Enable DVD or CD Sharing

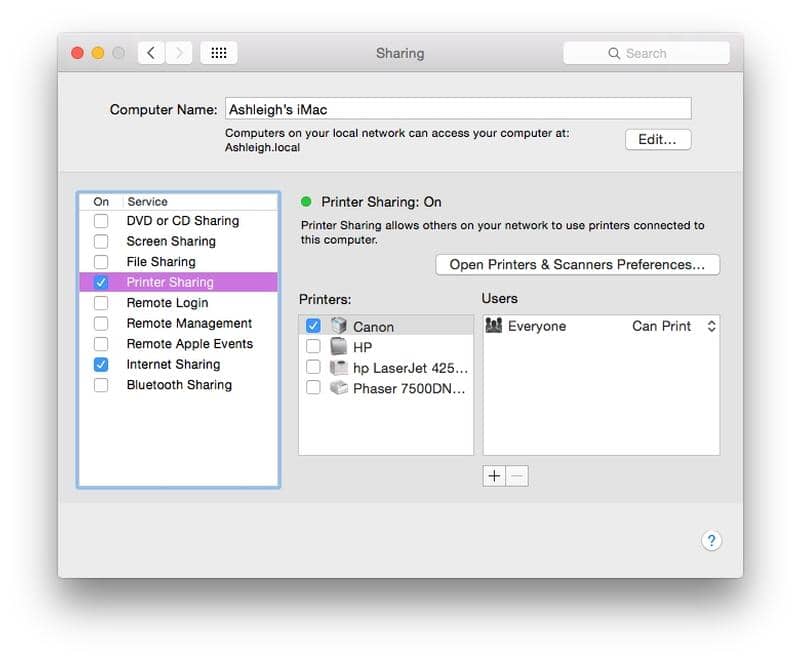point(100,220)
